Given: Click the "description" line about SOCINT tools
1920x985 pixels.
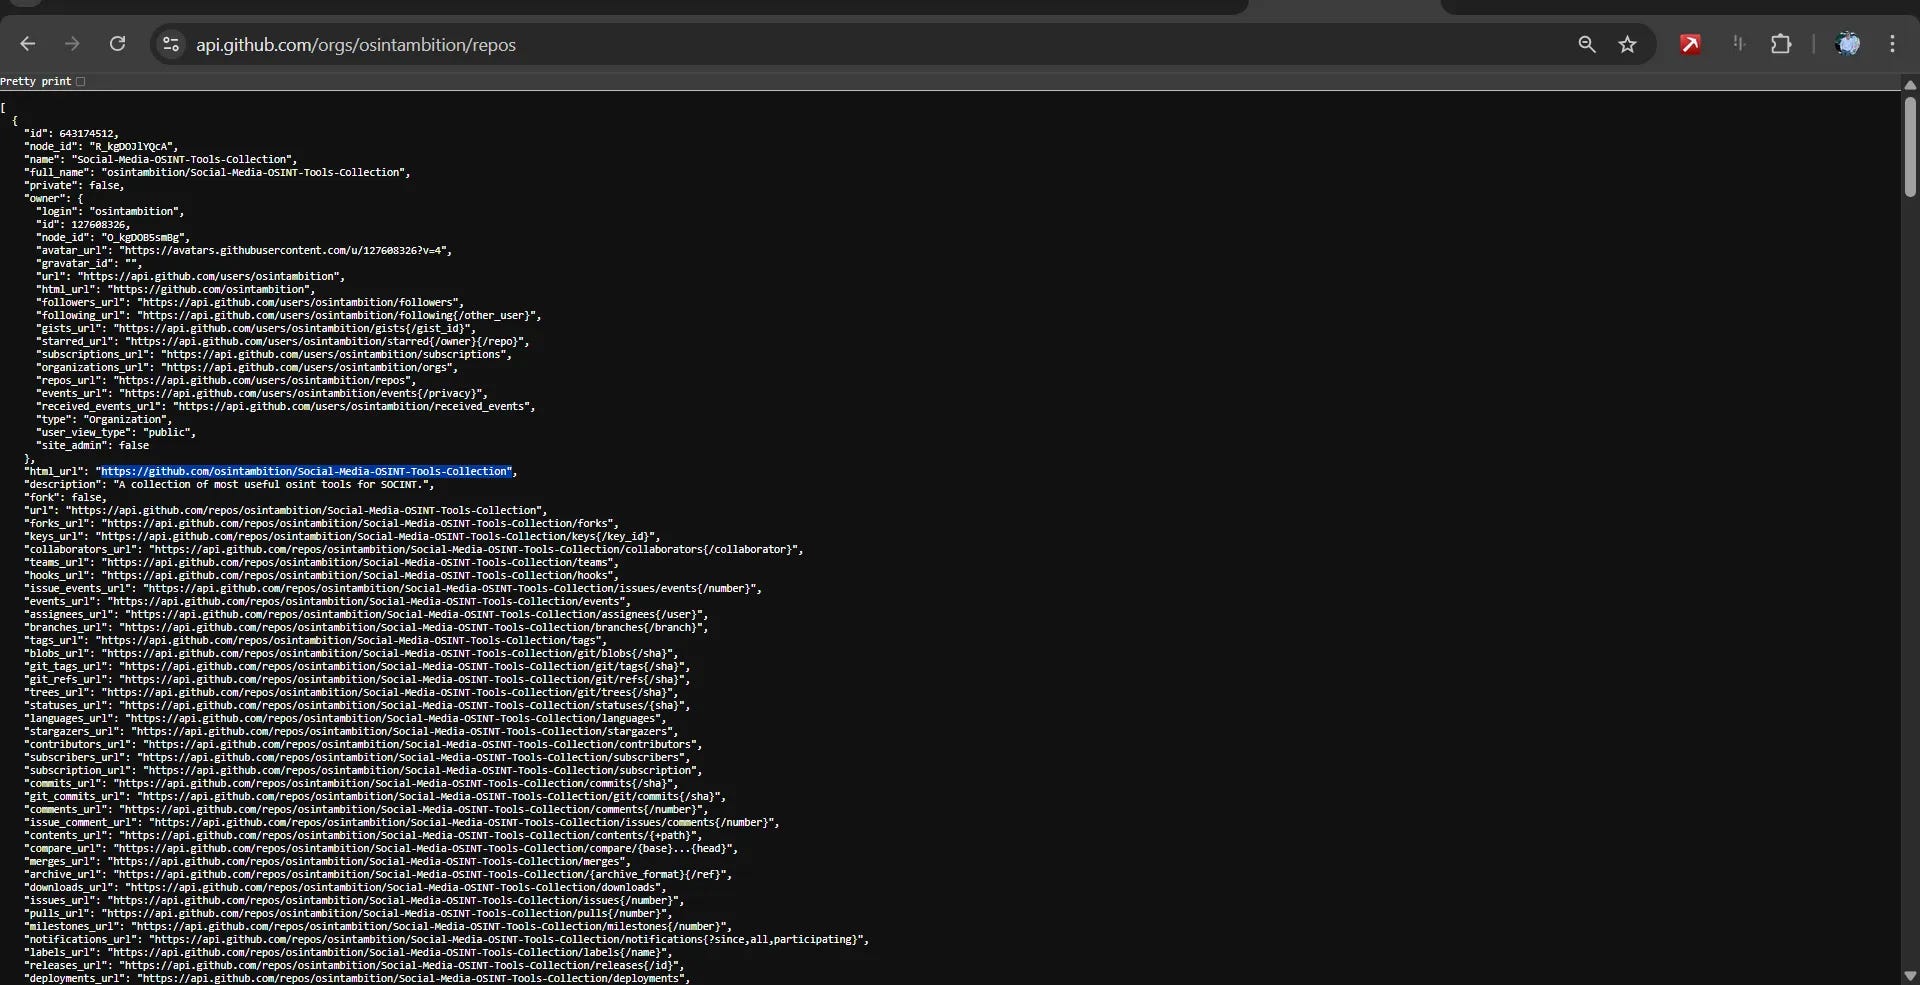Looking at the screenshot, I should point(229,484).
